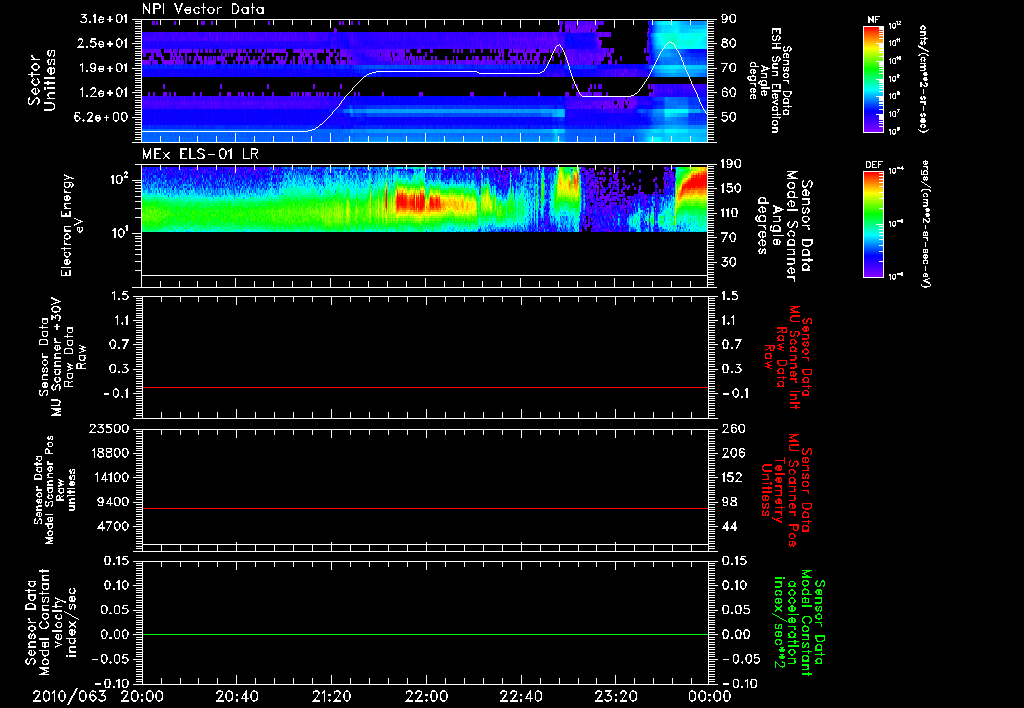Click the 23:20 time tick label
The image size is (1024, 708).
pyautogui.click(x=615, y=696)
